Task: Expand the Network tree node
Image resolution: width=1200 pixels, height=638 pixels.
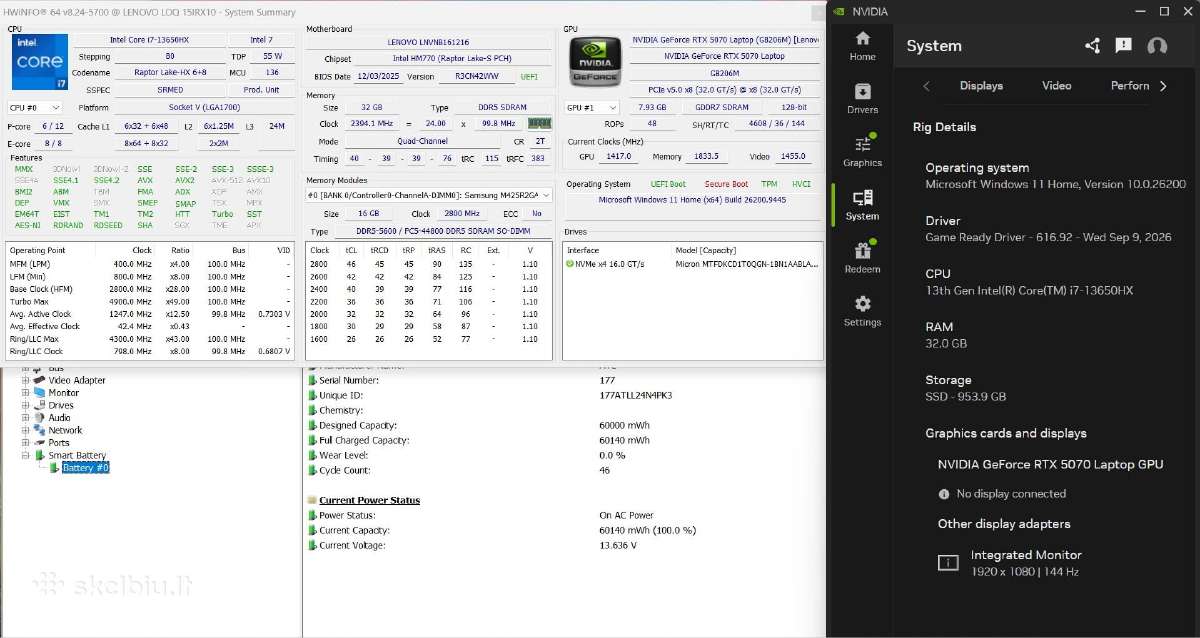Action: (26, 430)
